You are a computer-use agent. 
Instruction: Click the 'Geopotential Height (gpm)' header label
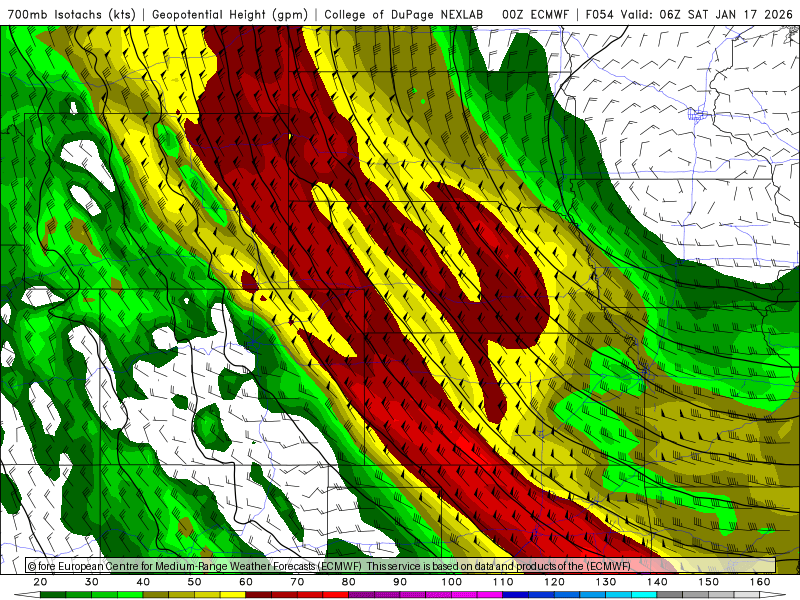(x=230, y=15)
